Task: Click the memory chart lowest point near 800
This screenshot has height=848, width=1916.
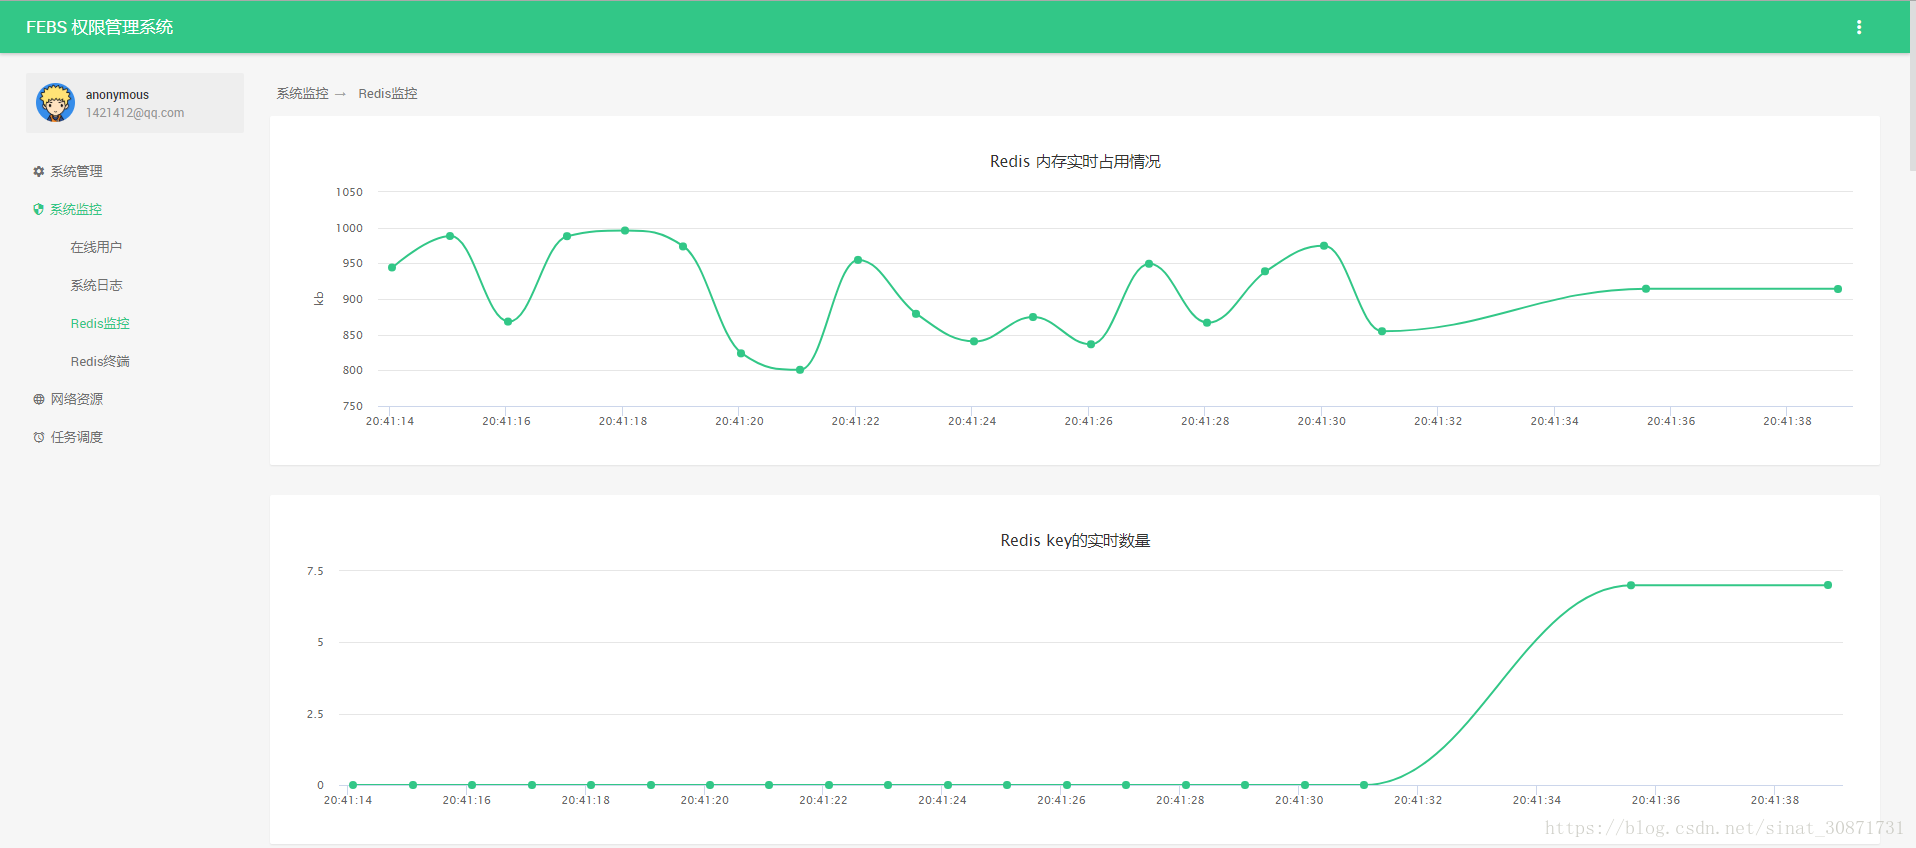Action: (800, 370)
